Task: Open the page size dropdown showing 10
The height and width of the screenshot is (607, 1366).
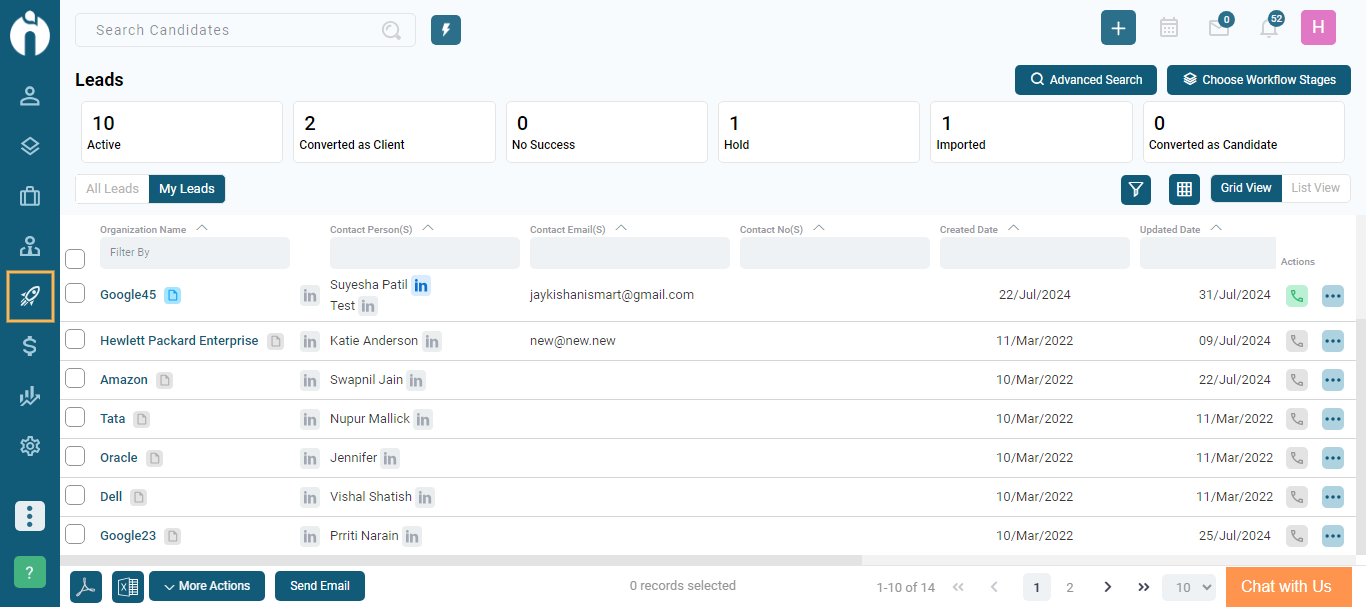Action: pos(1188,587)
